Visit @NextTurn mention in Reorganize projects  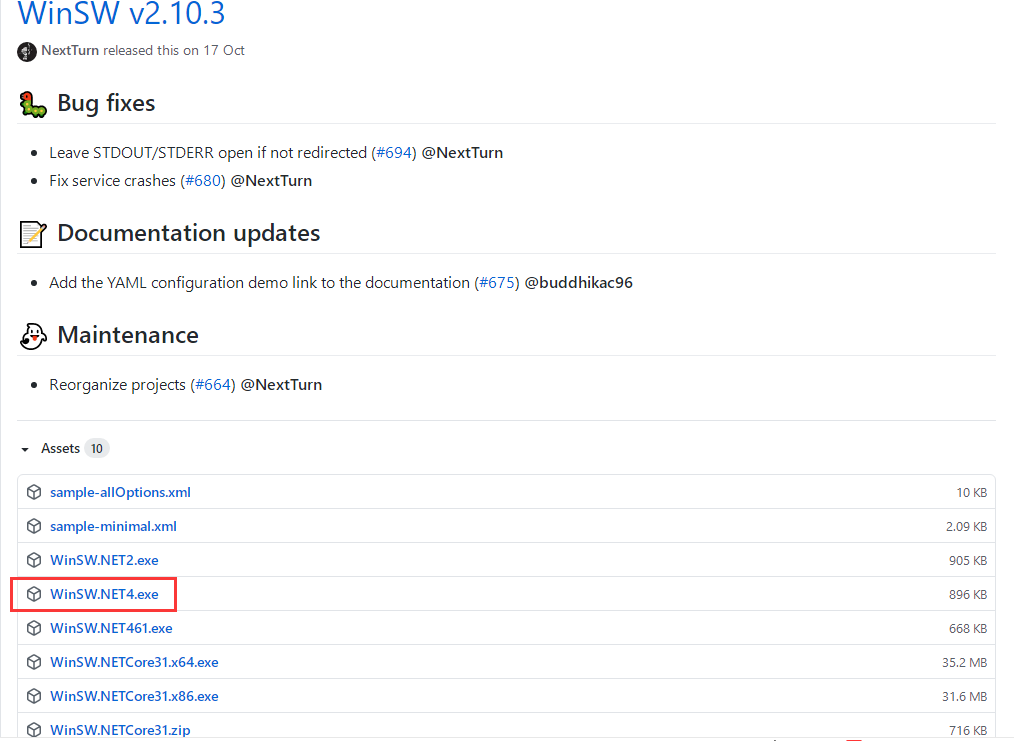click(281, 385)
